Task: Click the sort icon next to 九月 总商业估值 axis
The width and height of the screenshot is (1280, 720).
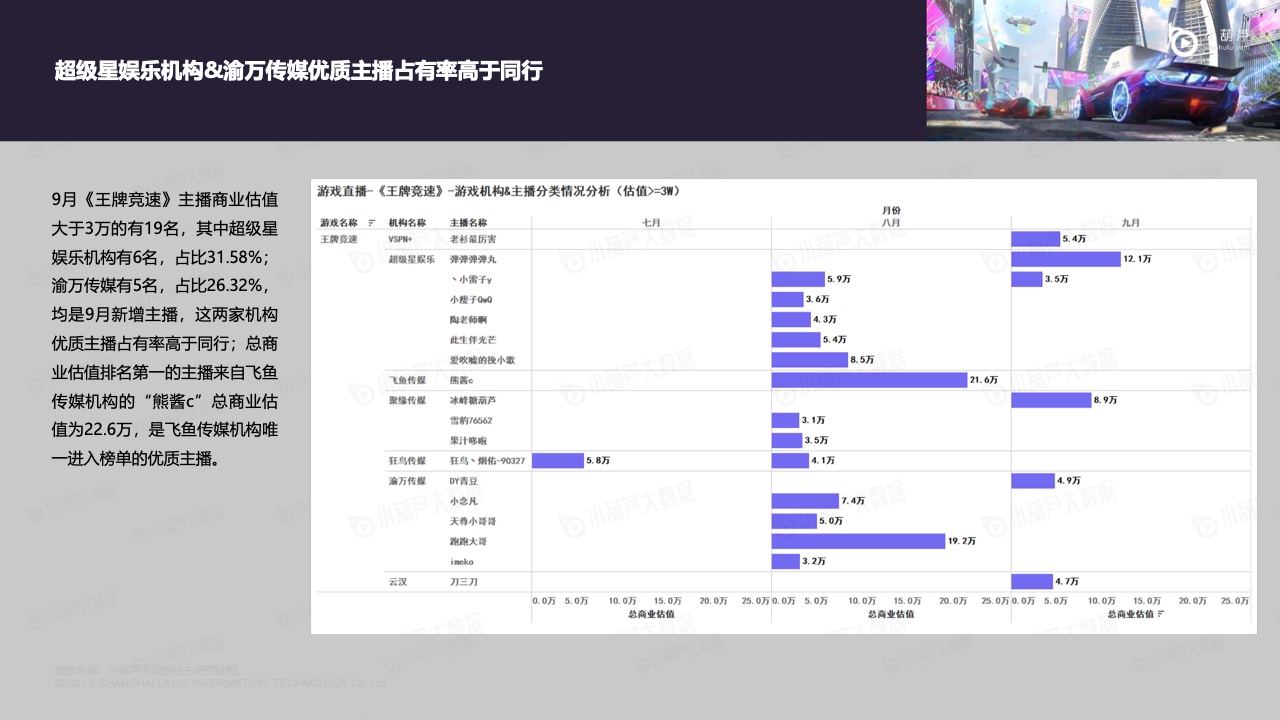Action: (1160, 613)
